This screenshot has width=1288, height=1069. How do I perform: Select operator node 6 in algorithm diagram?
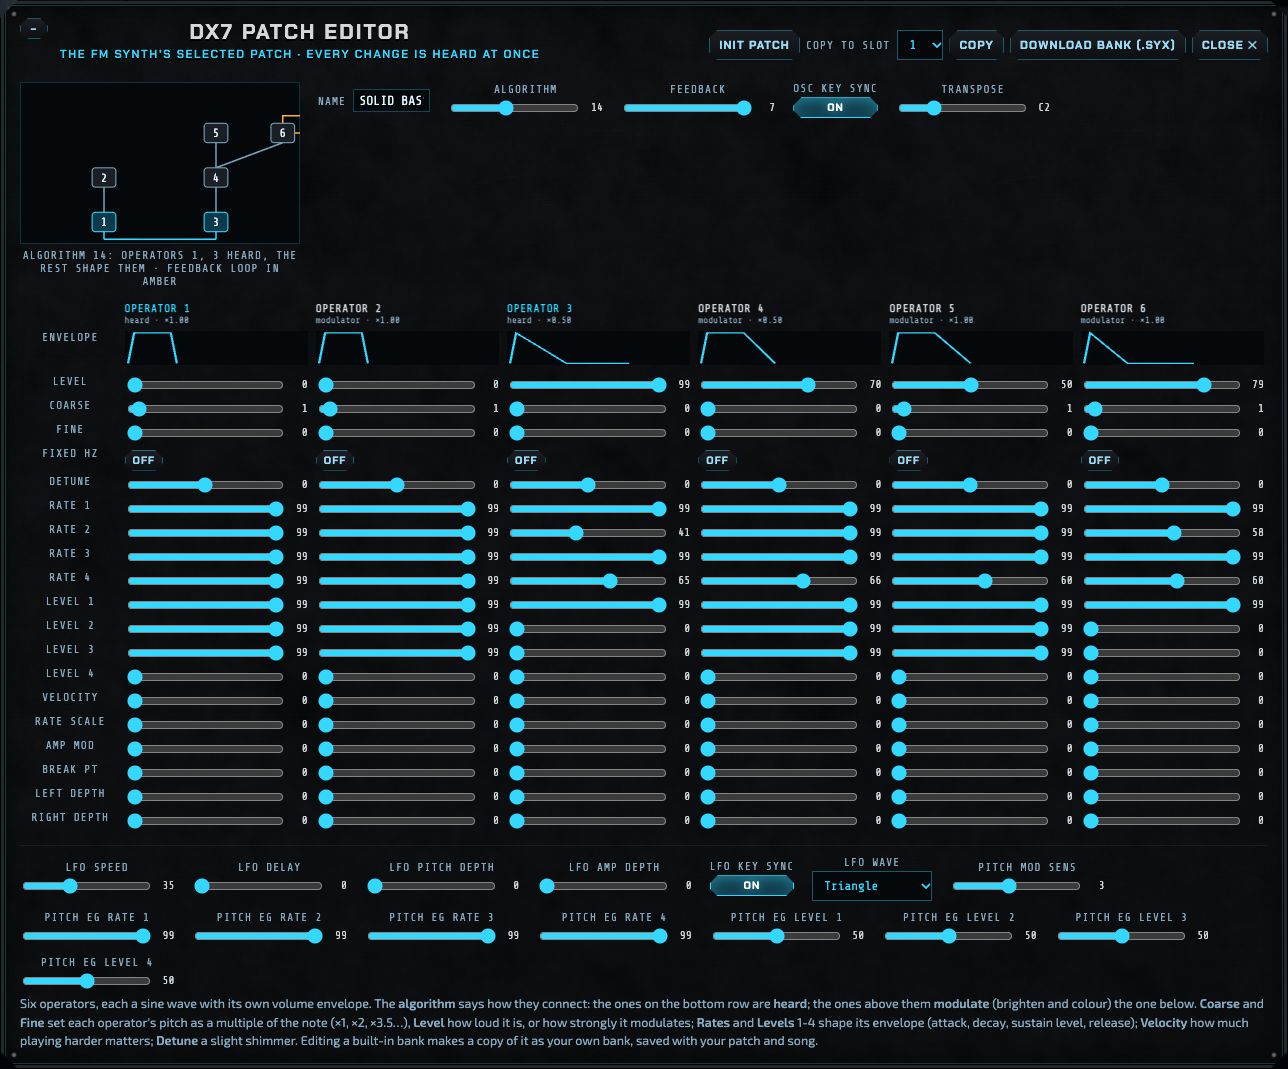282,132
